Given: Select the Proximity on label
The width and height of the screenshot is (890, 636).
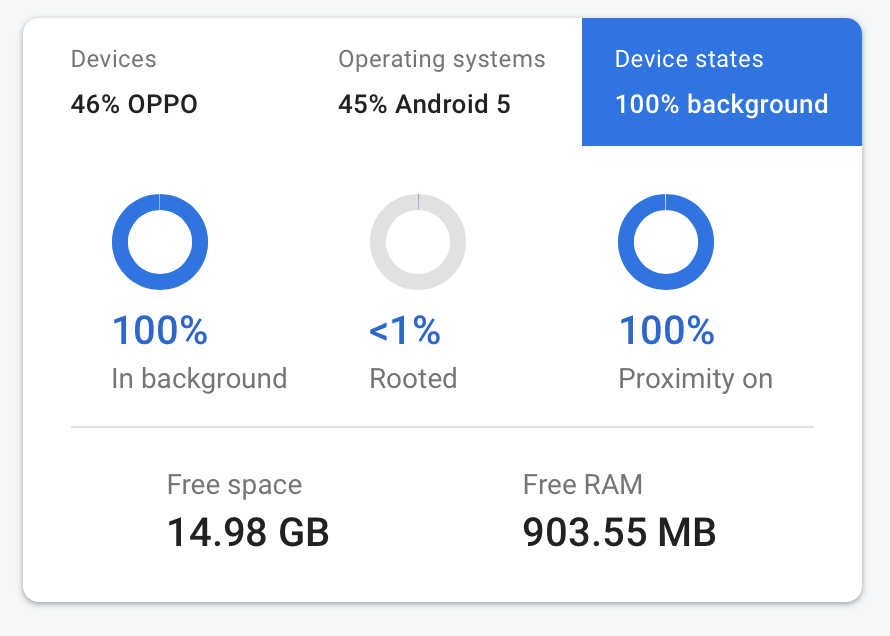Looking at the screenshot, I should (x=695, y=379).
